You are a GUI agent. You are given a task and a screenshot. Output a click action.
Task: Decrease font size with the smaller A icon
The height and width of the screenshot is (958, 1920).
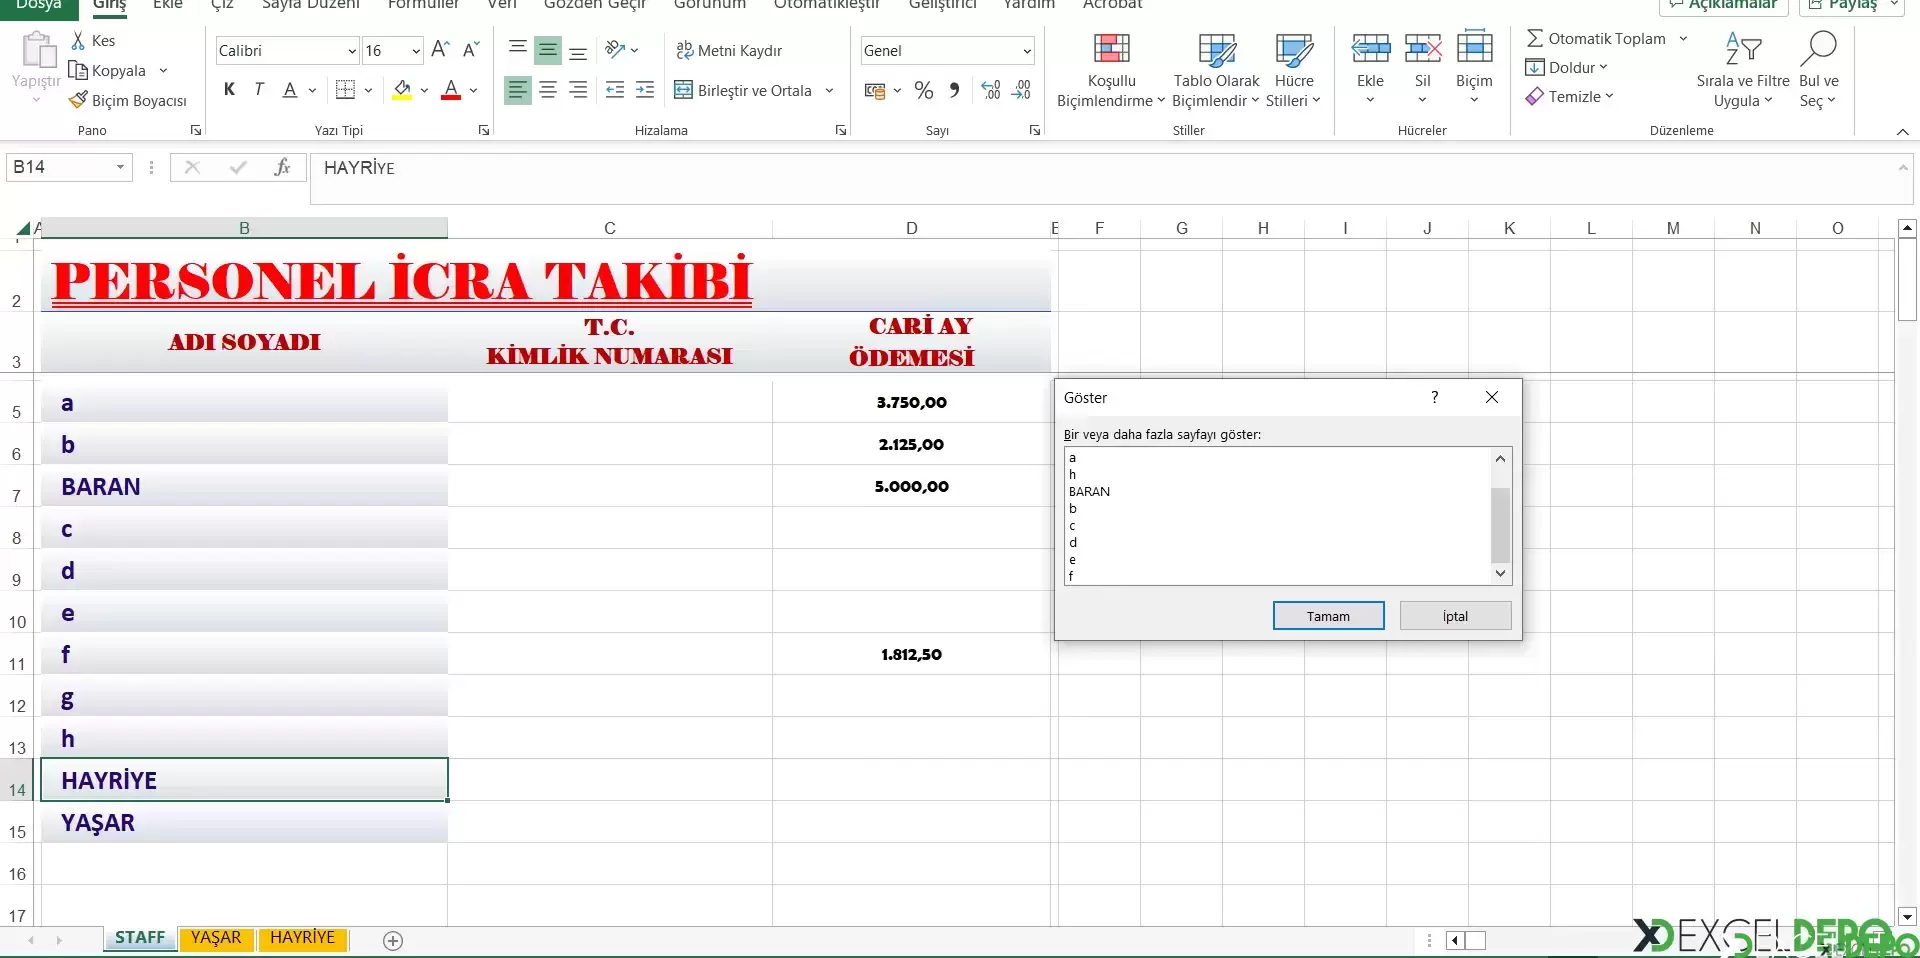(x=471, y=49)
